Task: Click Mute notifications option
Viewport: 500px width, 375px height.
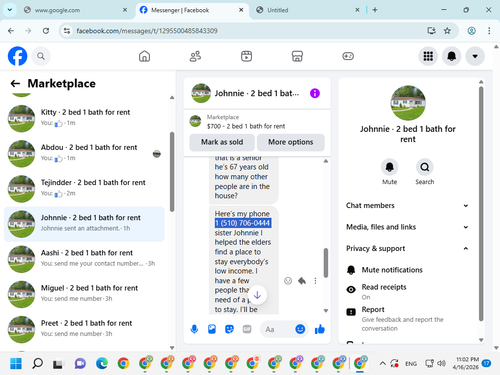Action: [407, 270]
